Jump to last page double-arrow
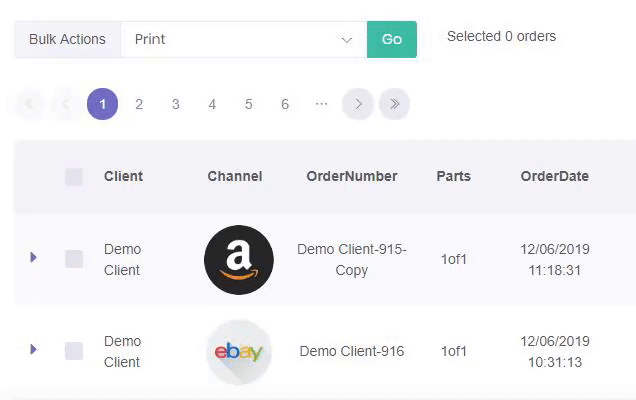 394,104
